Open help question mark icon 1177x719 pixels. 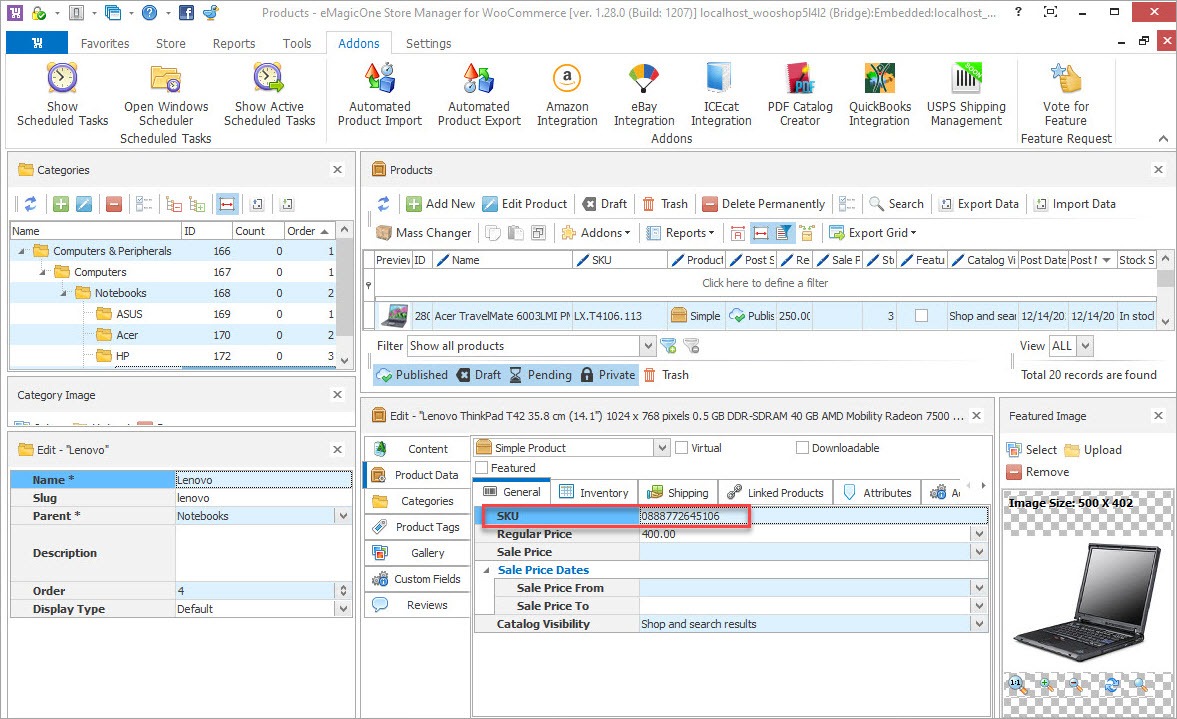[x=149, y=13]
